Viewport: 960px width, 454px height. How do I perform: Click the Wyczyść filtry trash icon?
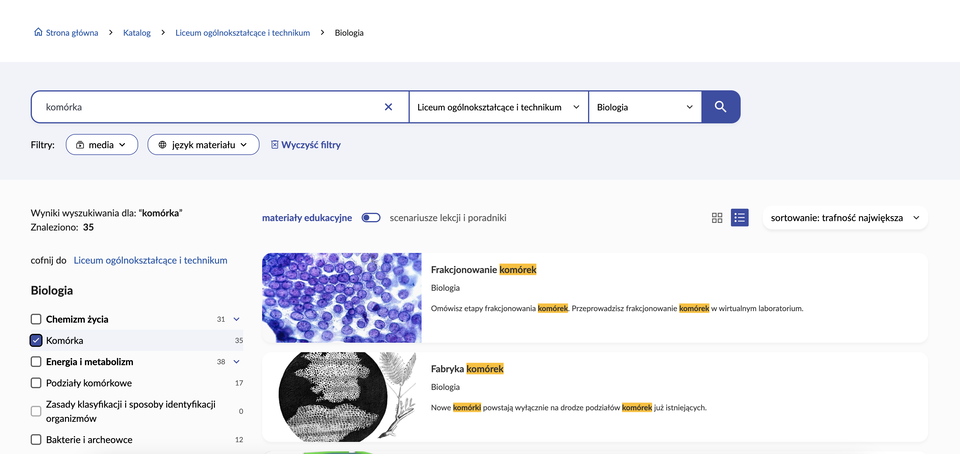[x=275, y=145]
